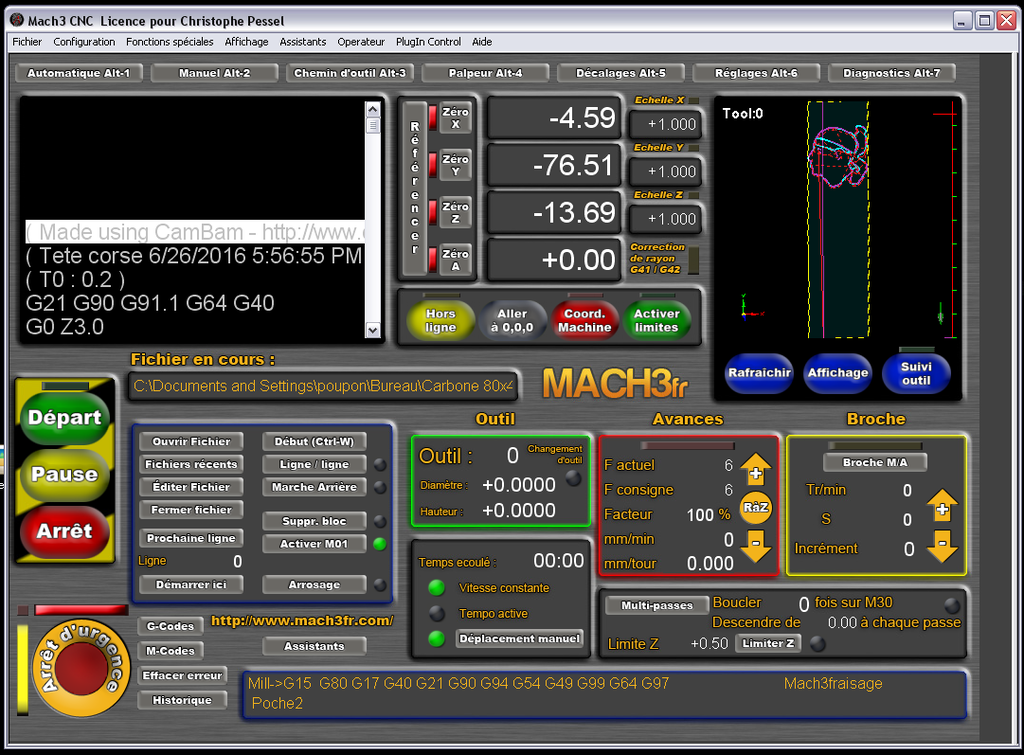The width and height of the screenshot is (1024, 755).
Task: Click the vertical Référencer all axes button
Action: coord(414,188)
